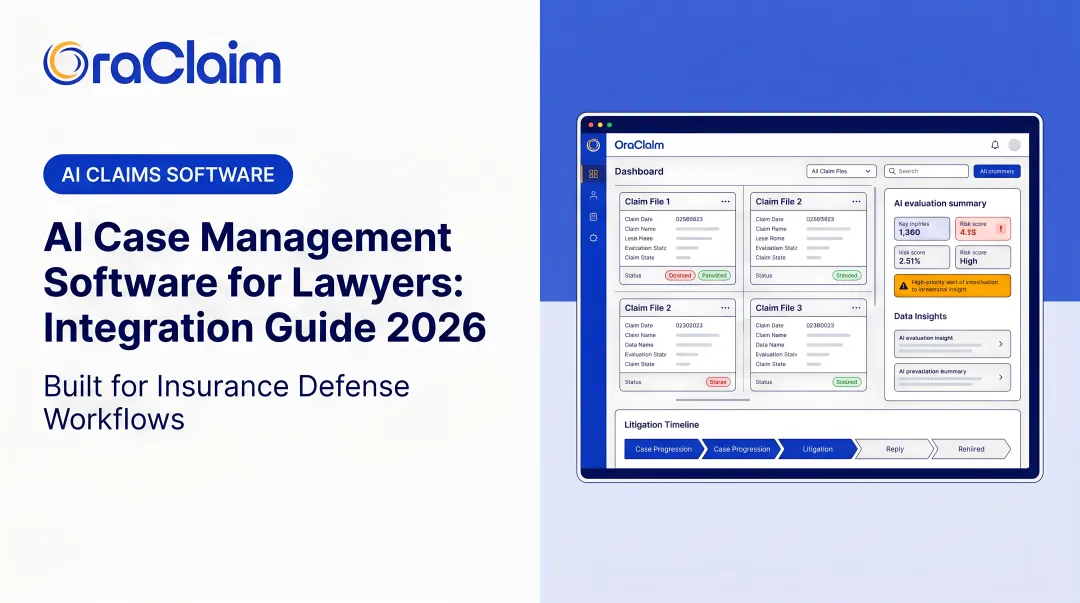Open the user profile icon in the sidebar
This screenshot has width=1080, height=603.
(x=593, y=195)
